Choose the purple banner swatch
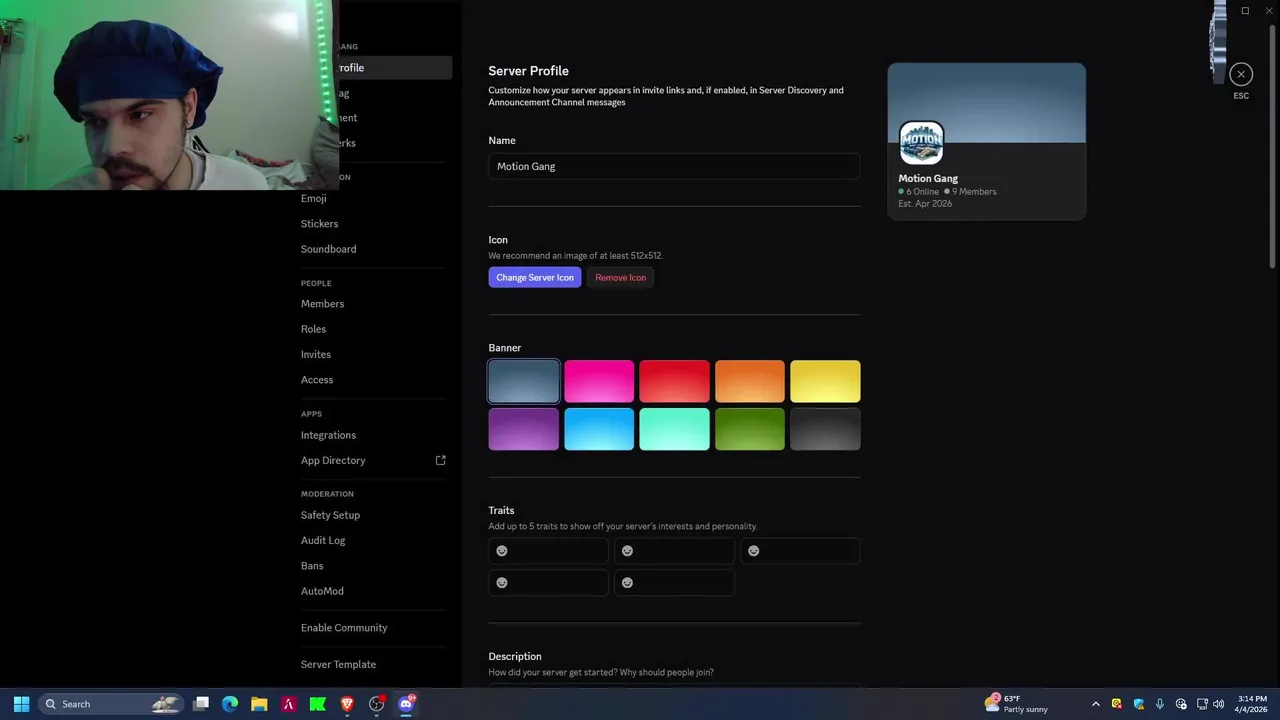The image size is (1280, 720). (x=524, y=429)
